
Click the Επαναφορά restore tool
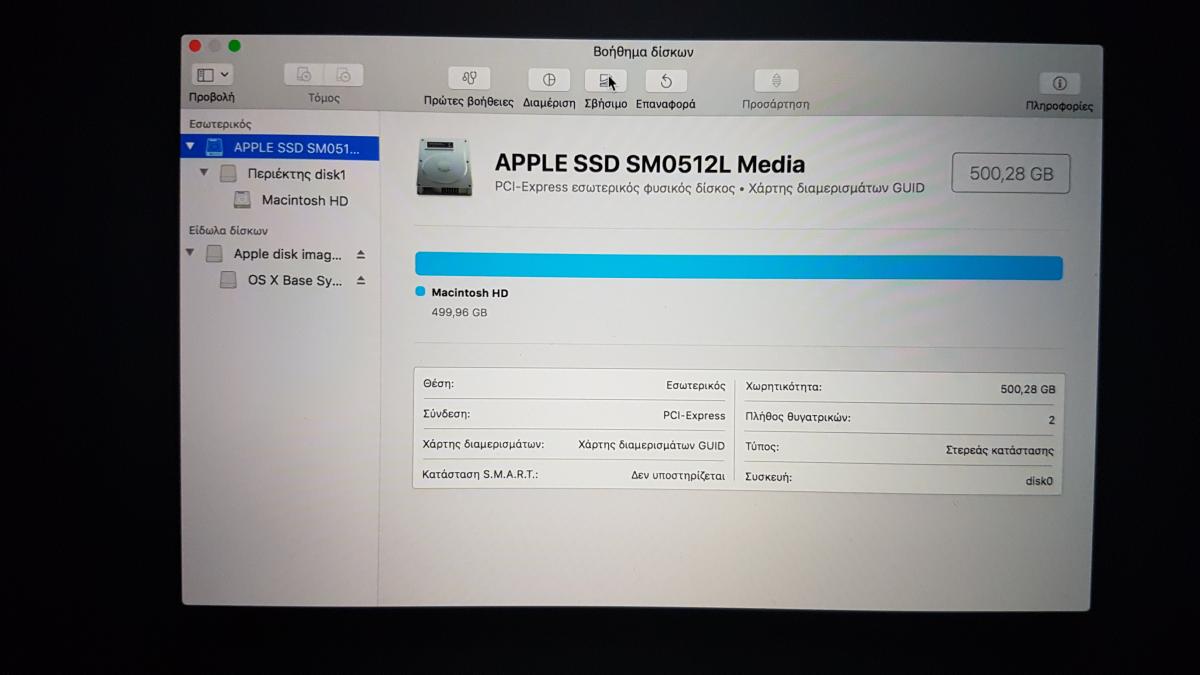[666, 81]
